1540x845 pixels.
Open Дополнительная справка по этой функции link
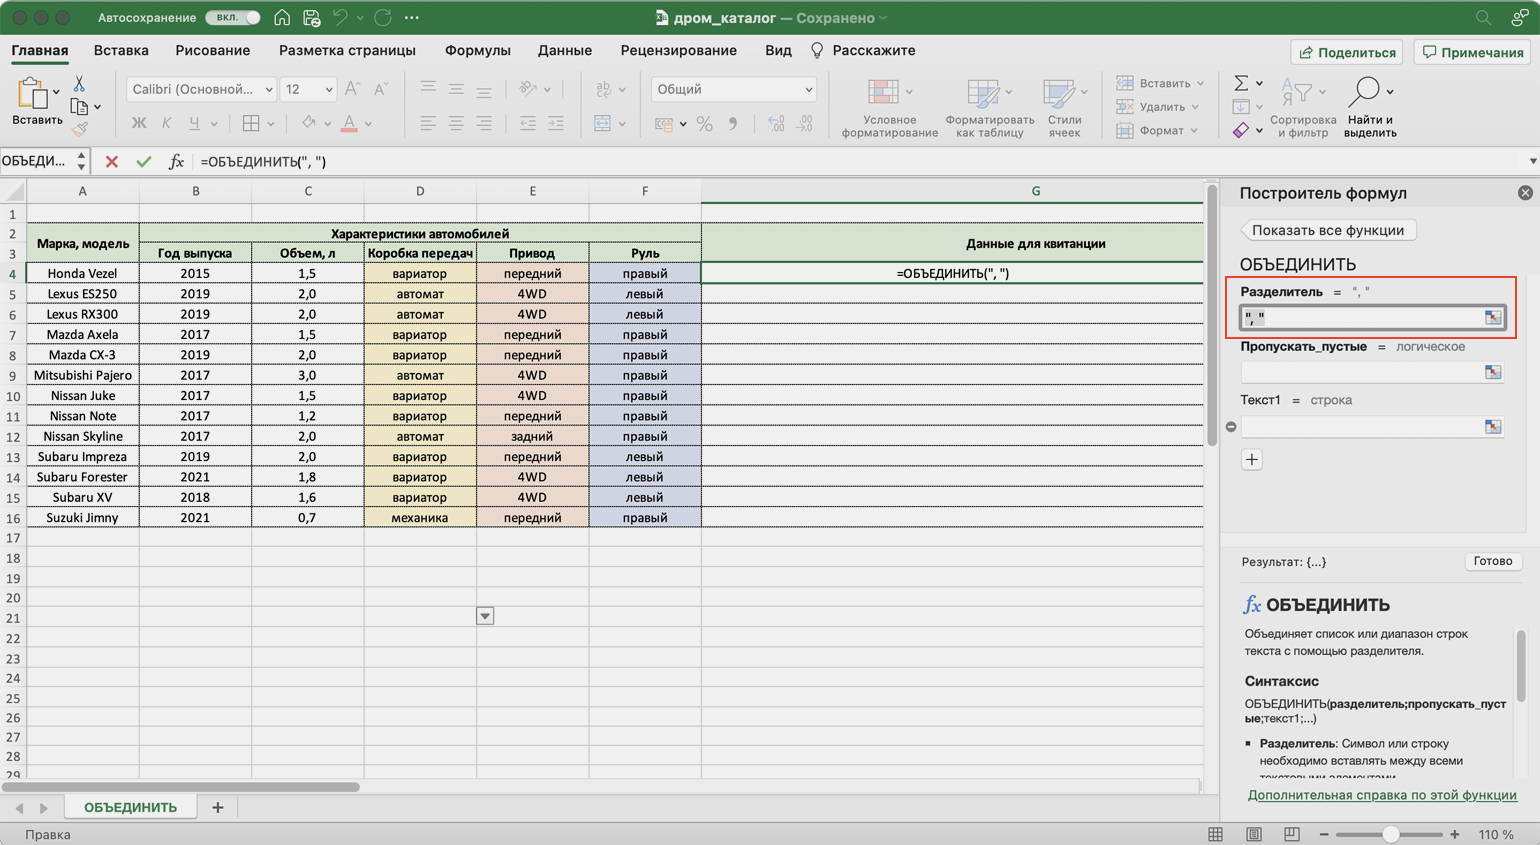(1381, 795)
